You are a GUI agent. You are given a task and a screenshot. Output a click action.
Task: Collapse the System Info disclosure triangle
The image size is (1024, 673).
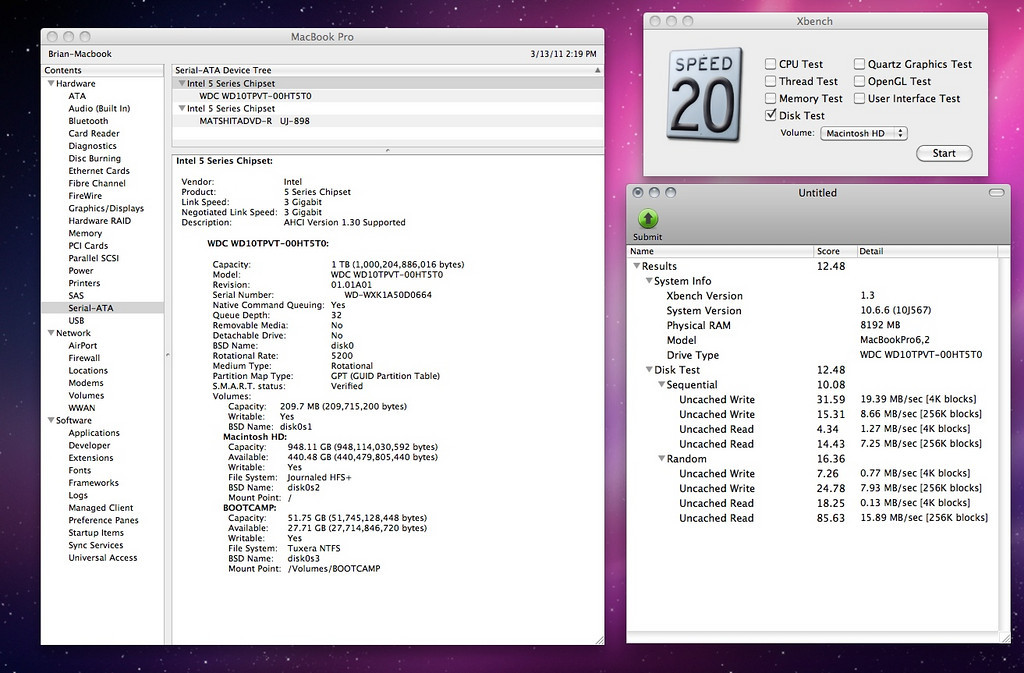tap(648, 281)
